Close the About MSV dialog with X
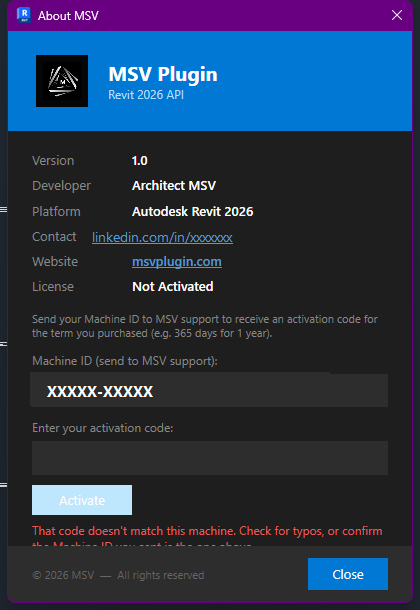 pyautogui.click(x=397, y=15)
